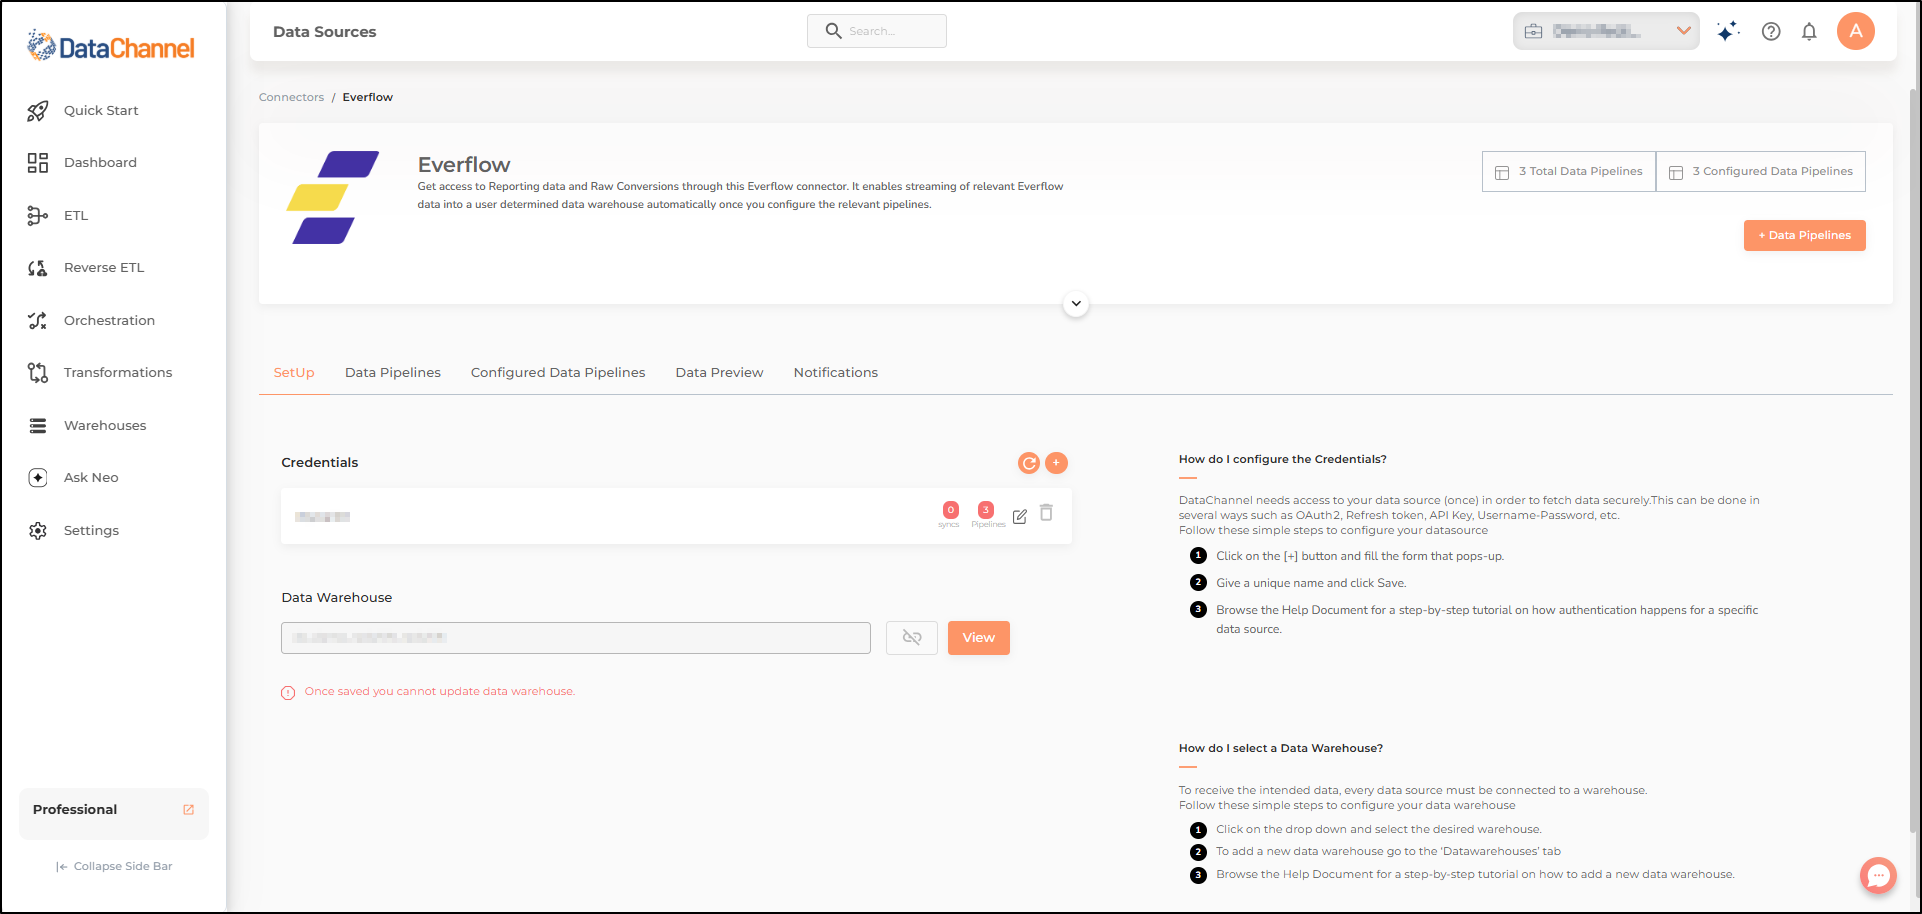Open the workspace selector dropdown

point(1606,31)
